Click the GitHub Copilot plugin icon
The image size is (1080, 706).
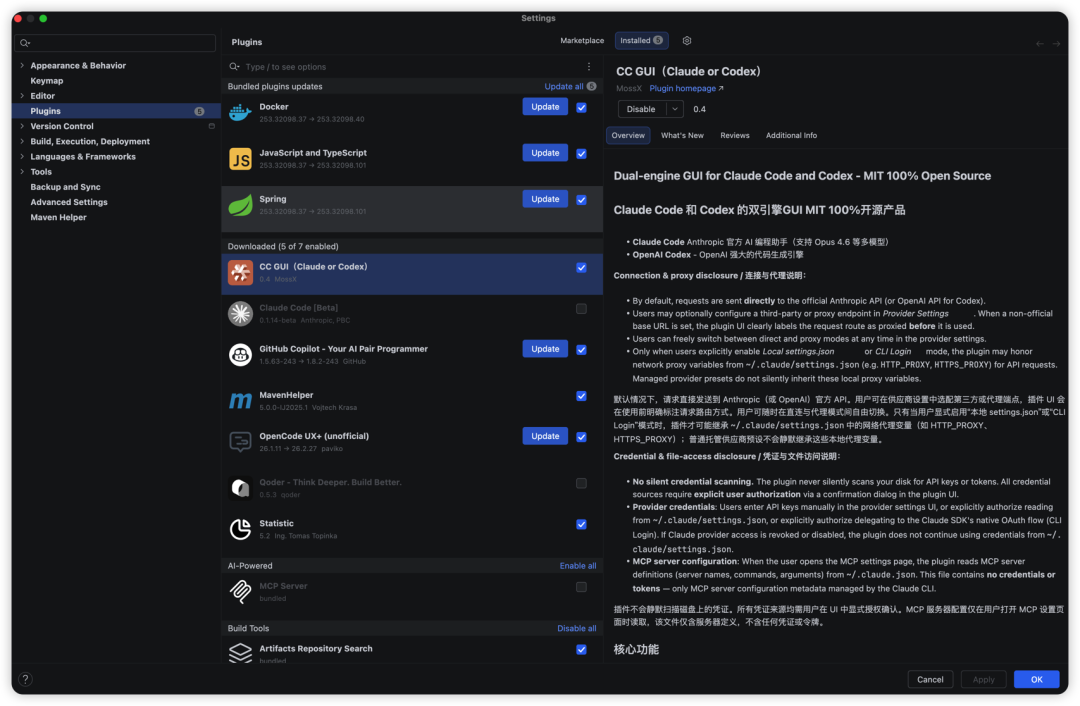(x=240, y=355)
